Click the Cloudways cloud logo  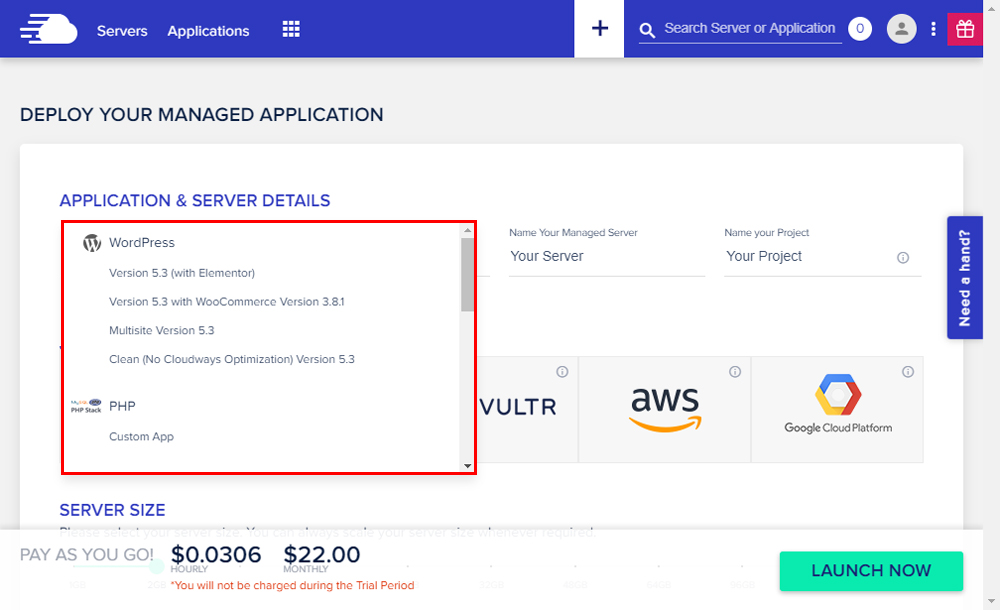click(48, 30)
